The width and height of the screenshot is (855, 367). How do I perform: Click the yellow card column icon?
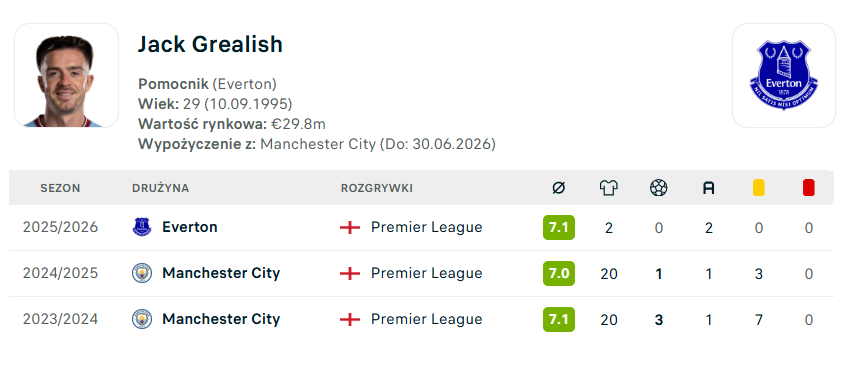(x=758, y=188)
